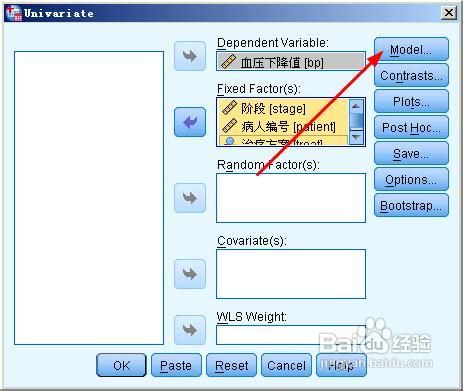463x391 pixels.
Task: Open the Contrasts... dialog
Action: [411, 76]
